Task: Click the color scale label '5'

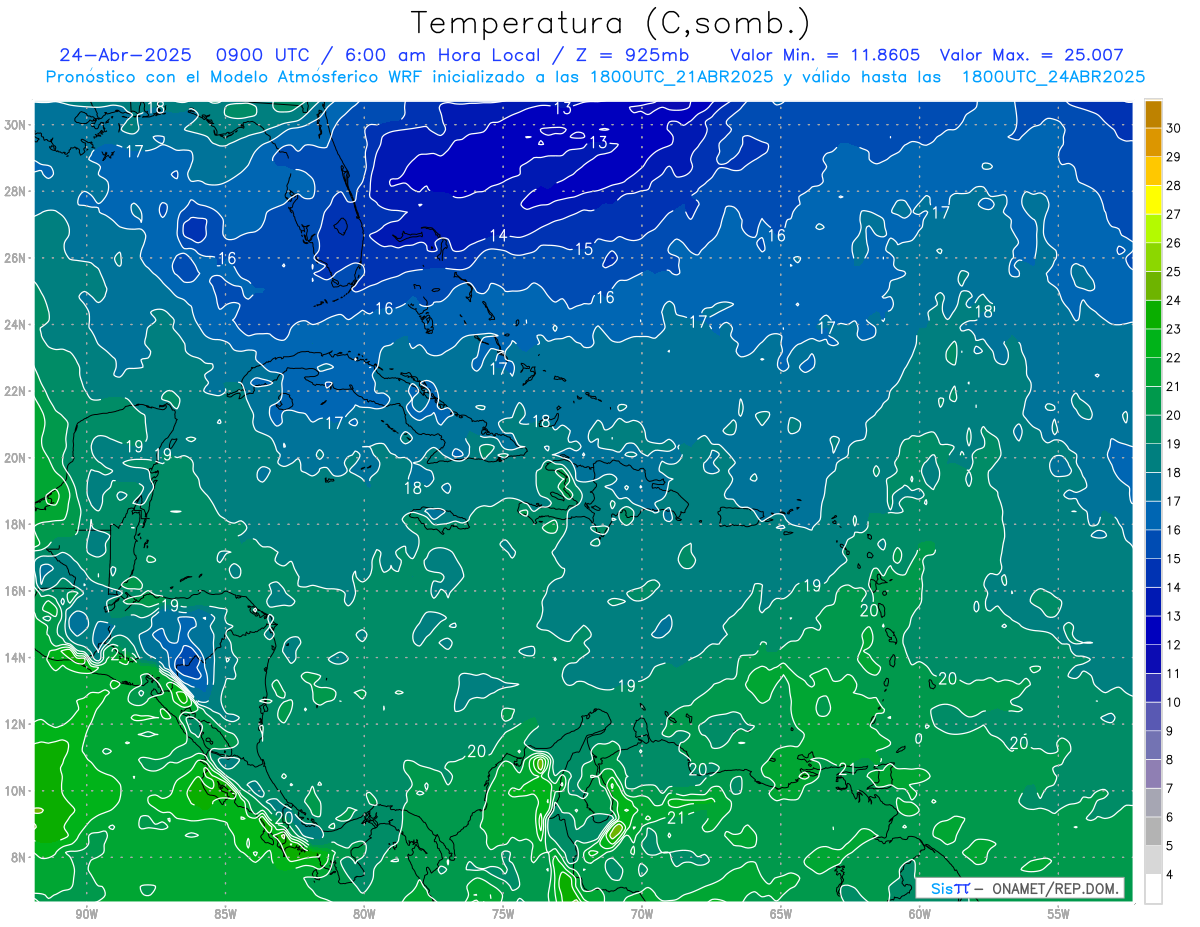Action: tap(1170, 846)
